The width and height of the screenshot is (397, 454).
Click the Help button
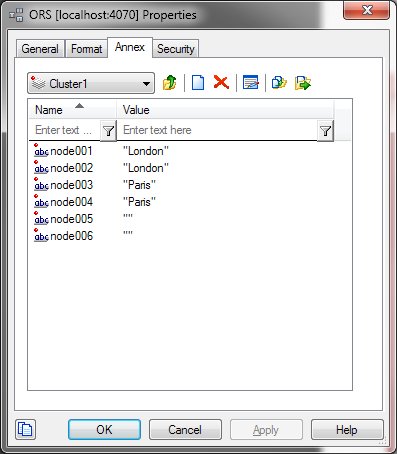click(x=347, y=429)
